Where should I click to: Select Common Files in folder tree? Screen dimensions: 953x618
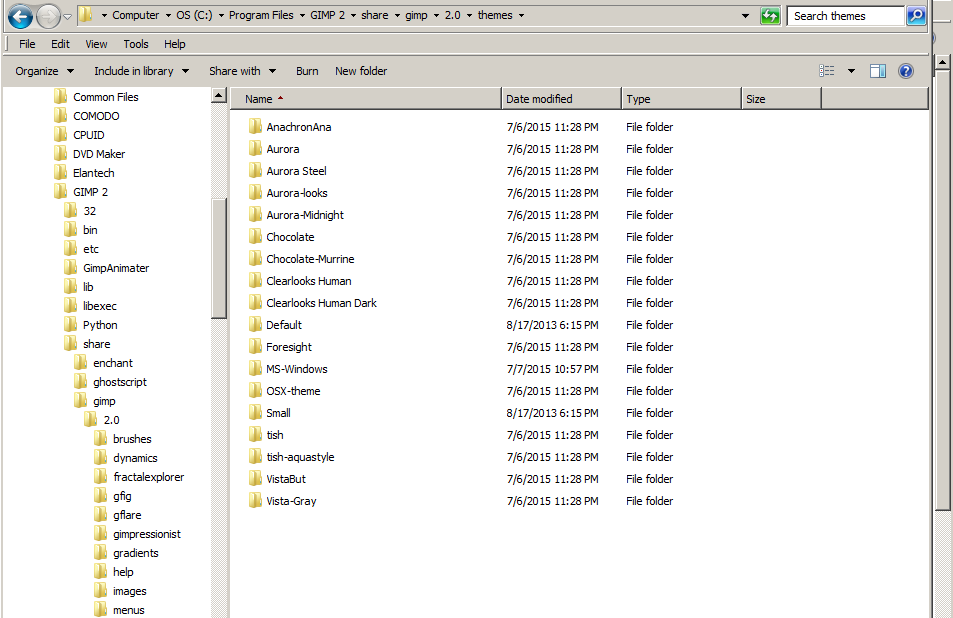106,97
